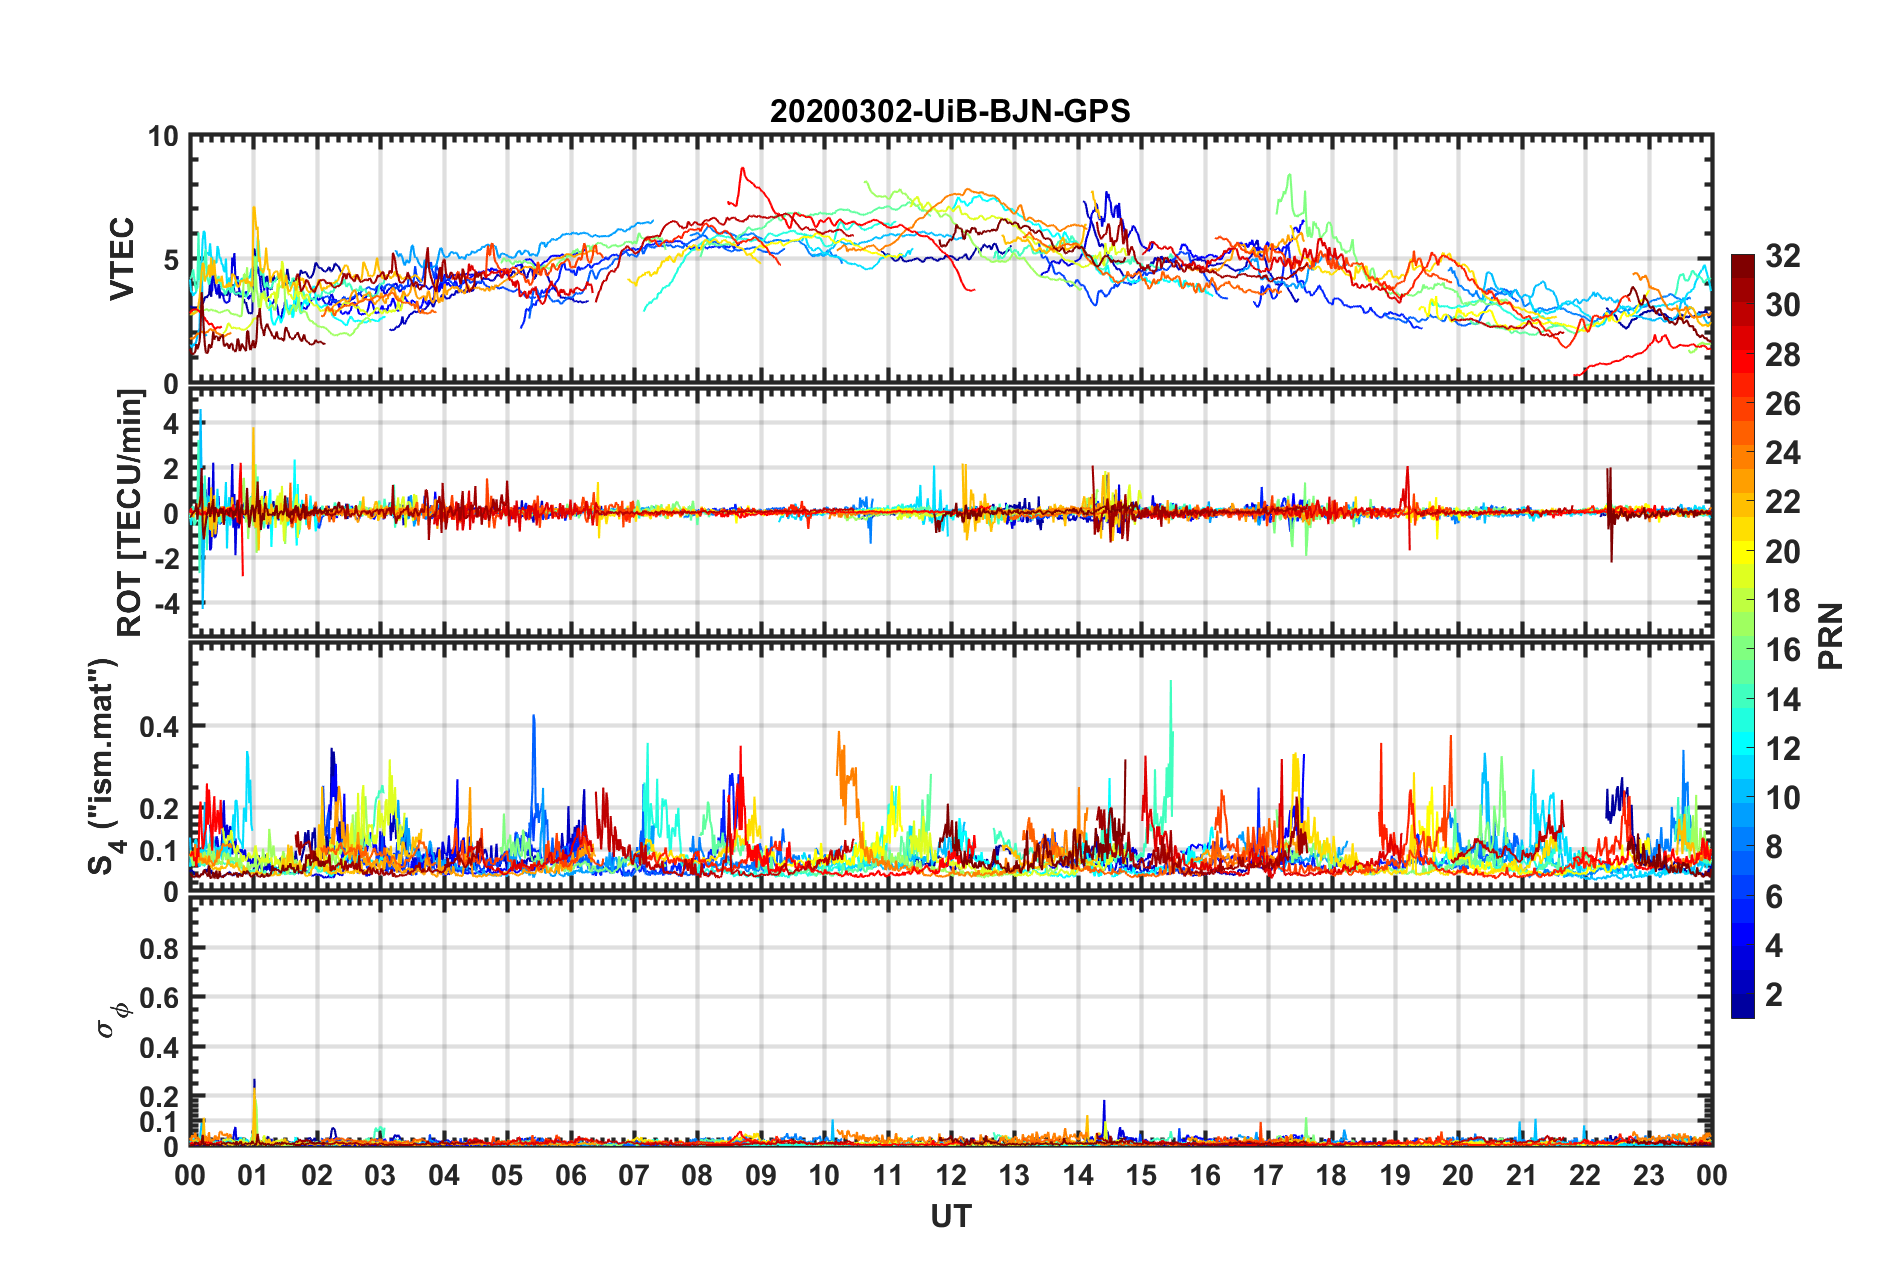The height and width of the screenshot is (1272, 1902).
Task: Click the UT x-axis label
Action: point(951,1216)
